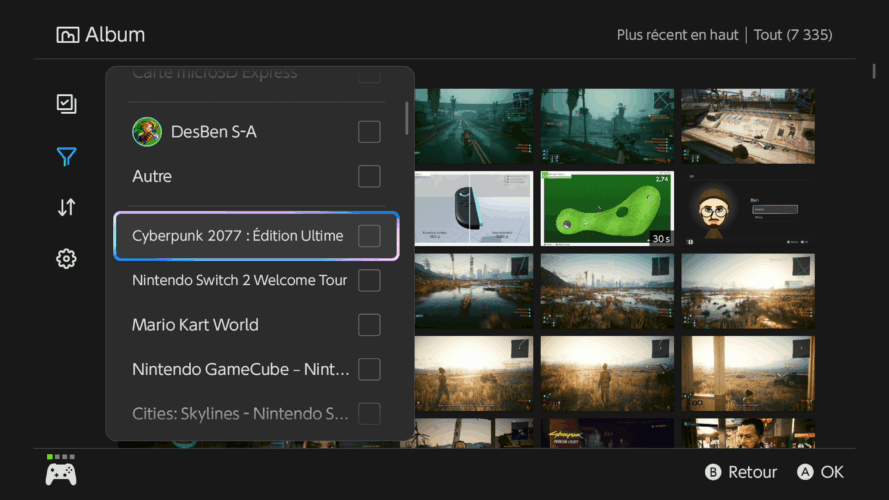Viewport: 889px width, 500px height.
Task: Open the multi-select icon in sidebar
Action: pos(66,104)
